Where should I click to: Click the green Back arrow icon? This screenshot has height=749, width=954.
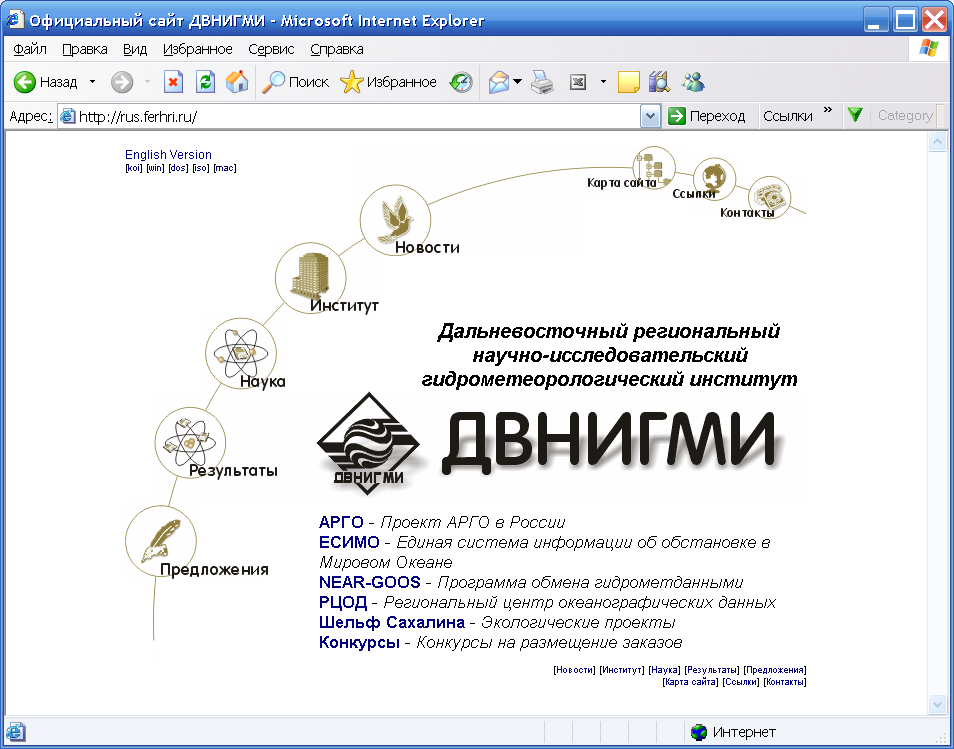[x=24, y=82]
